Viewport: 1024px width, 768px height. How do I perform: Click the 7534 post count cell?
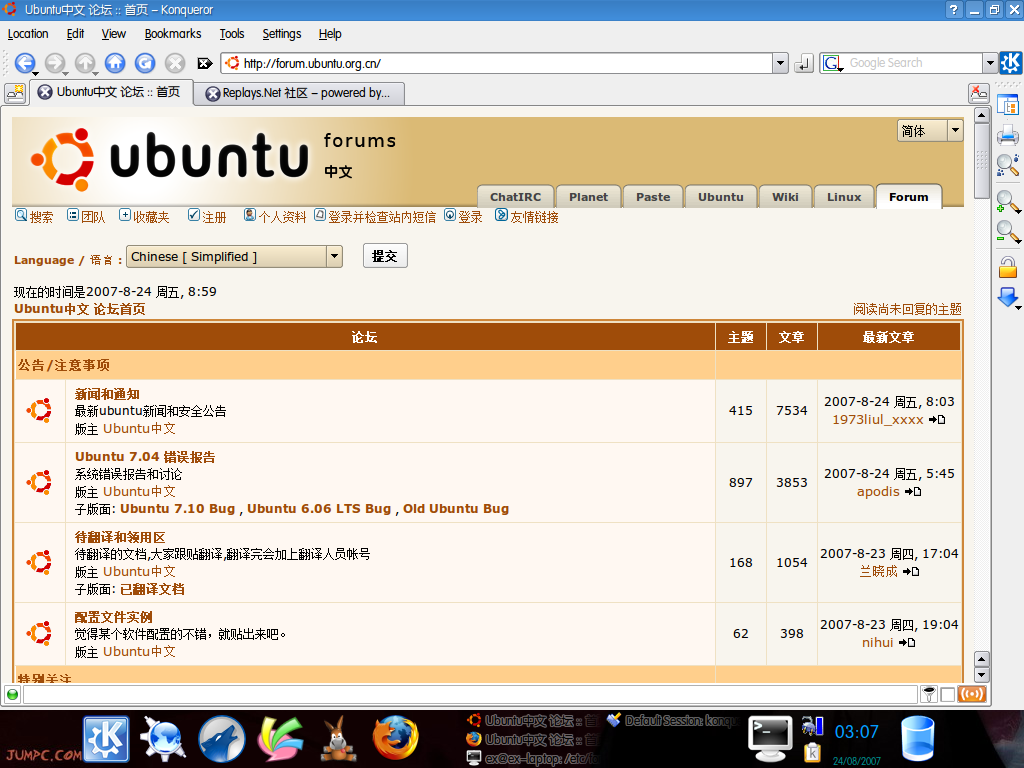point(792,411)
